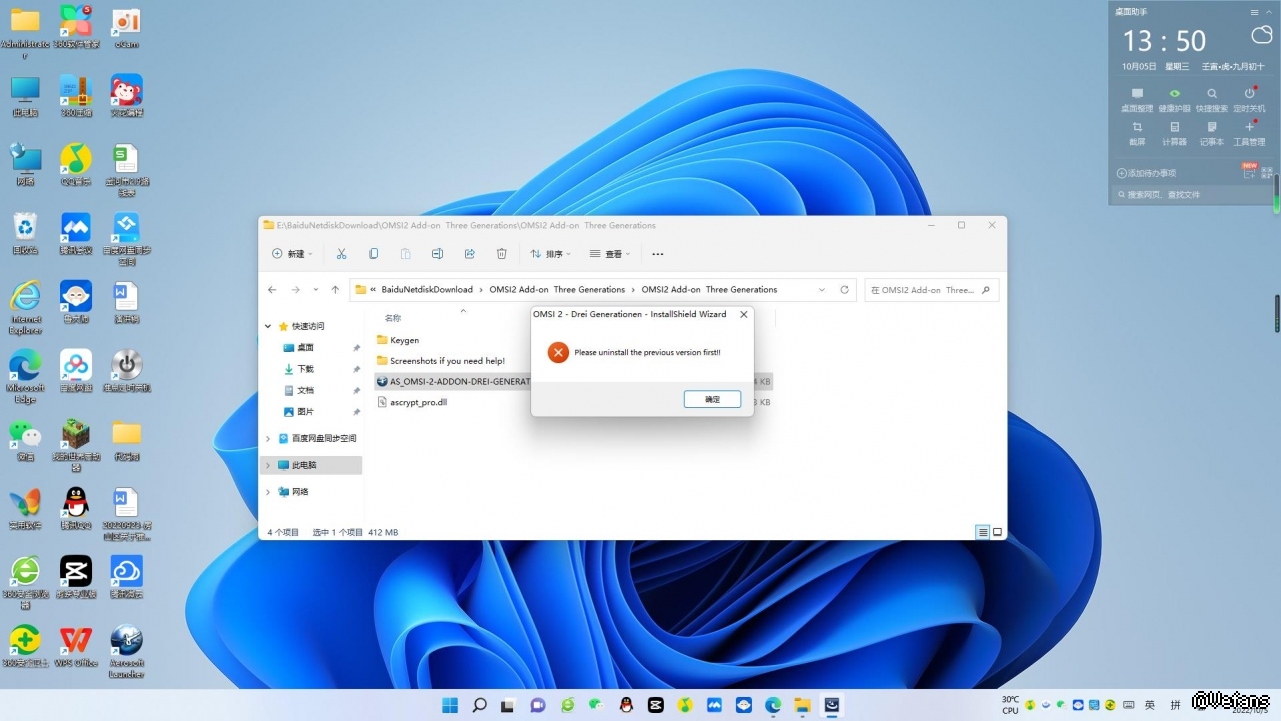Click the refresh button in address bar
1281x721 pixels.
coord(844,290)
